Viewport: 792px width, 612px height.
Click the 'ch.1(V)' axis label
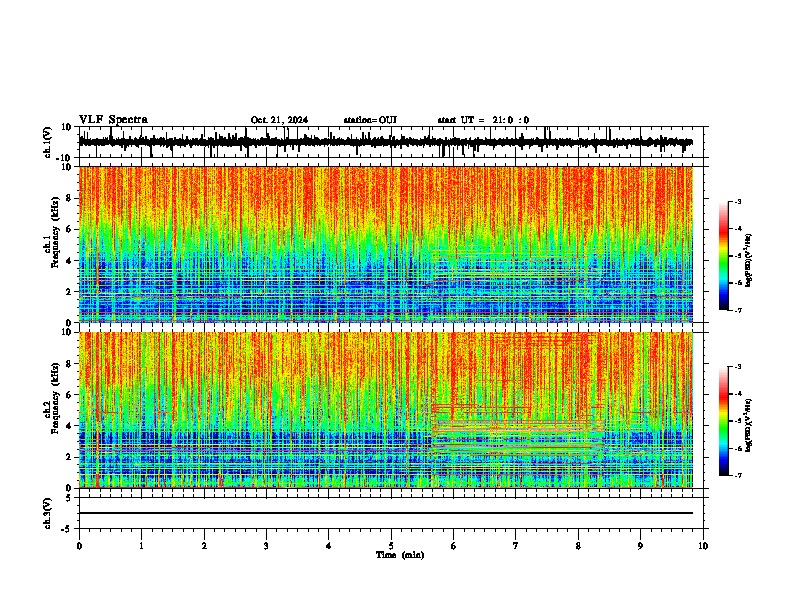tap(48, 142)
